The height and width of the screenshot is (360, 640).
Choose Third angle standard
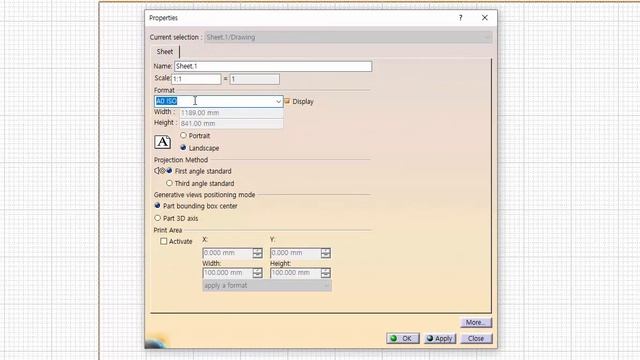[x=169, y=183]
